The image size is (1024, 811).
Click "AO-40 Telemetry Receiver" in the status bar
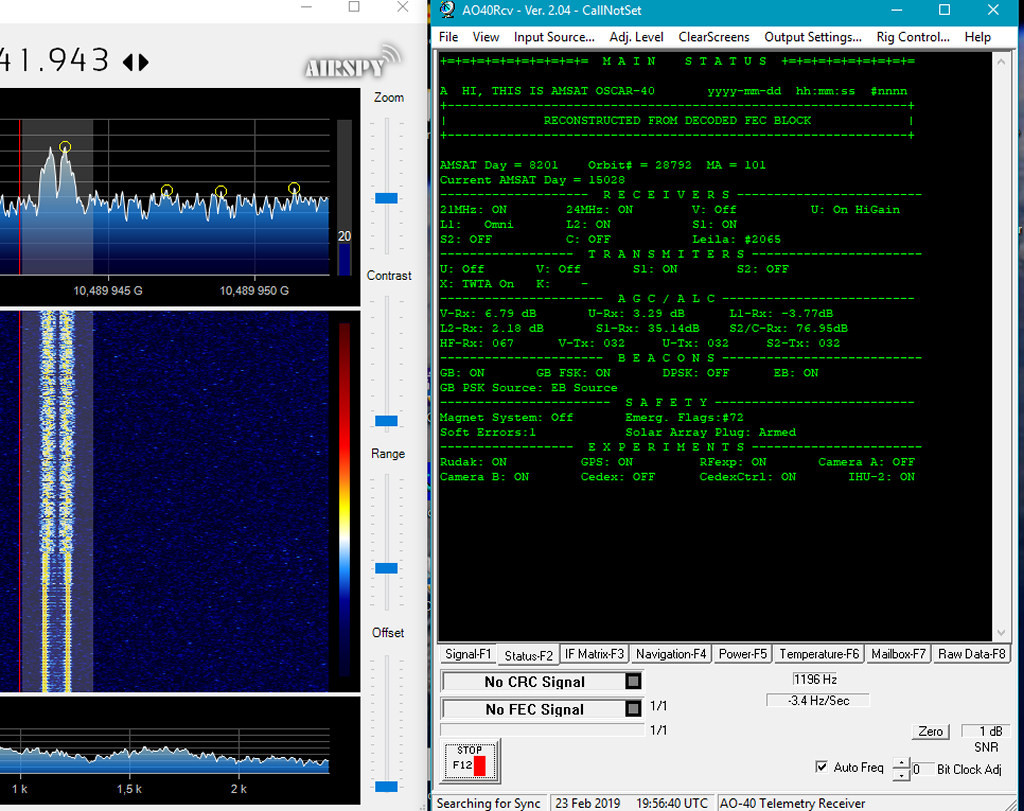click(x=792, y=803)
